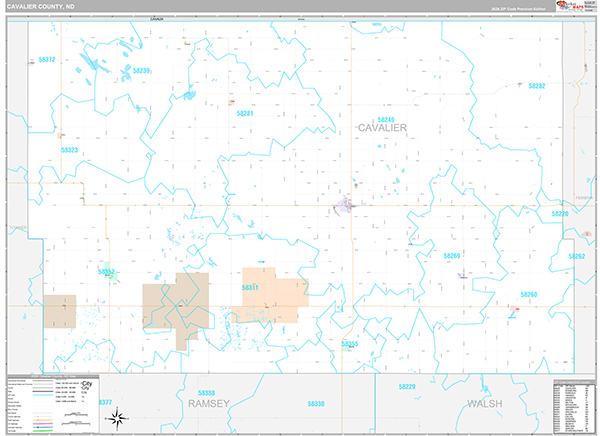
Task: Click the RAMSEY county name
Action: [x=209, y=403]
